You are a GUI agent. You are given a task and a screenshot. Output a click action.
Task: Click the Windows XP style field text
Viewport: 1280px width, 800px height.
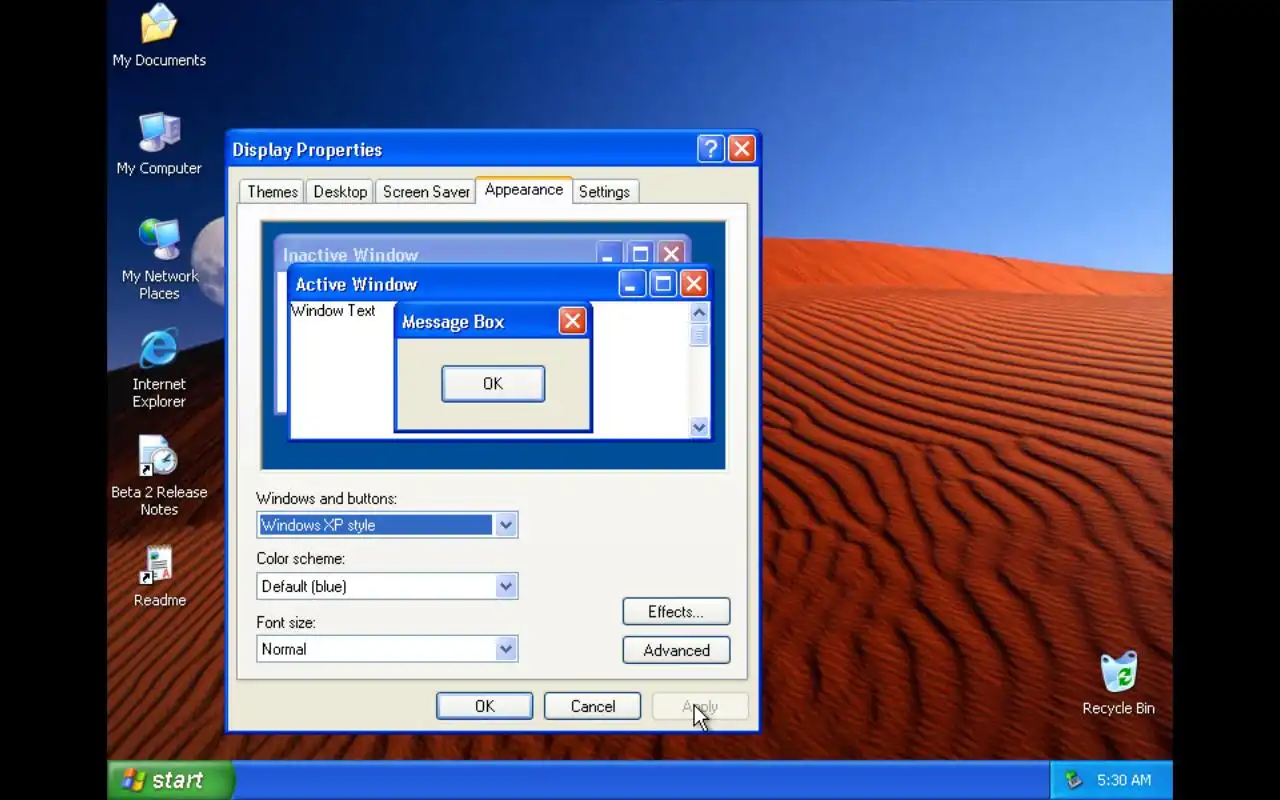(318, 525)
